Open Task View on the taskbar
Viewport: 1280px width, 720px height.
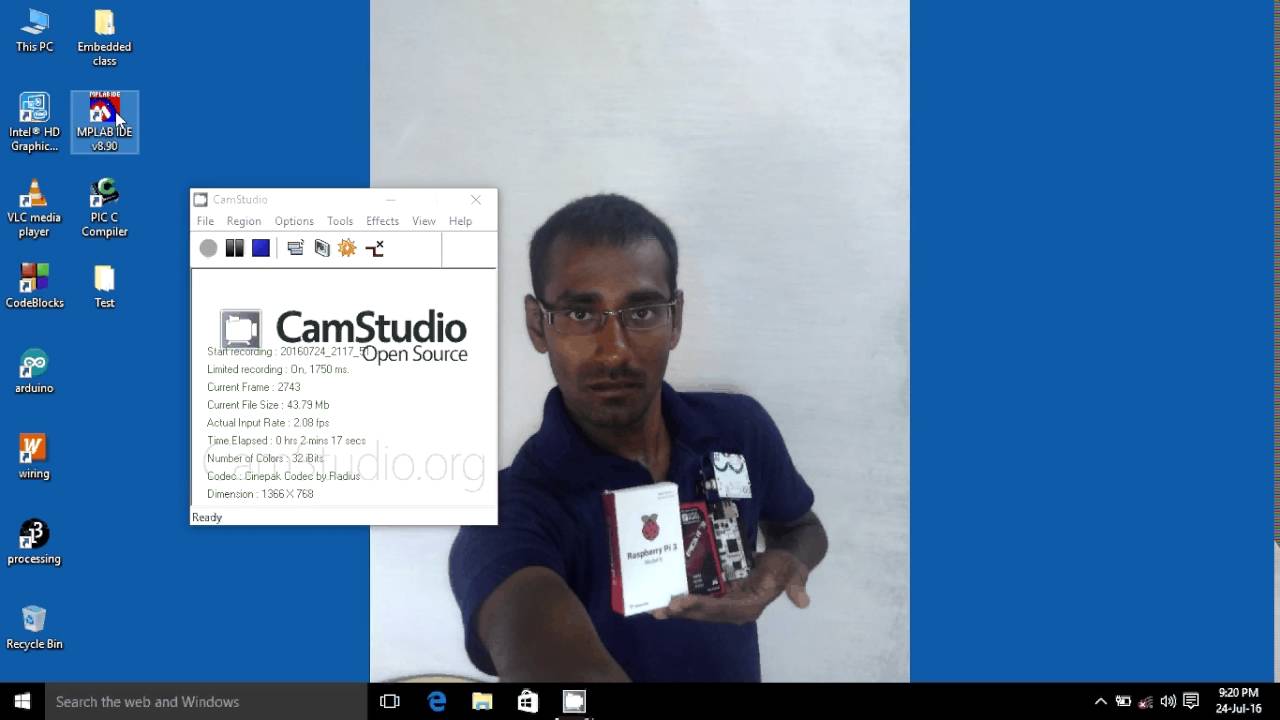point(390,701)
